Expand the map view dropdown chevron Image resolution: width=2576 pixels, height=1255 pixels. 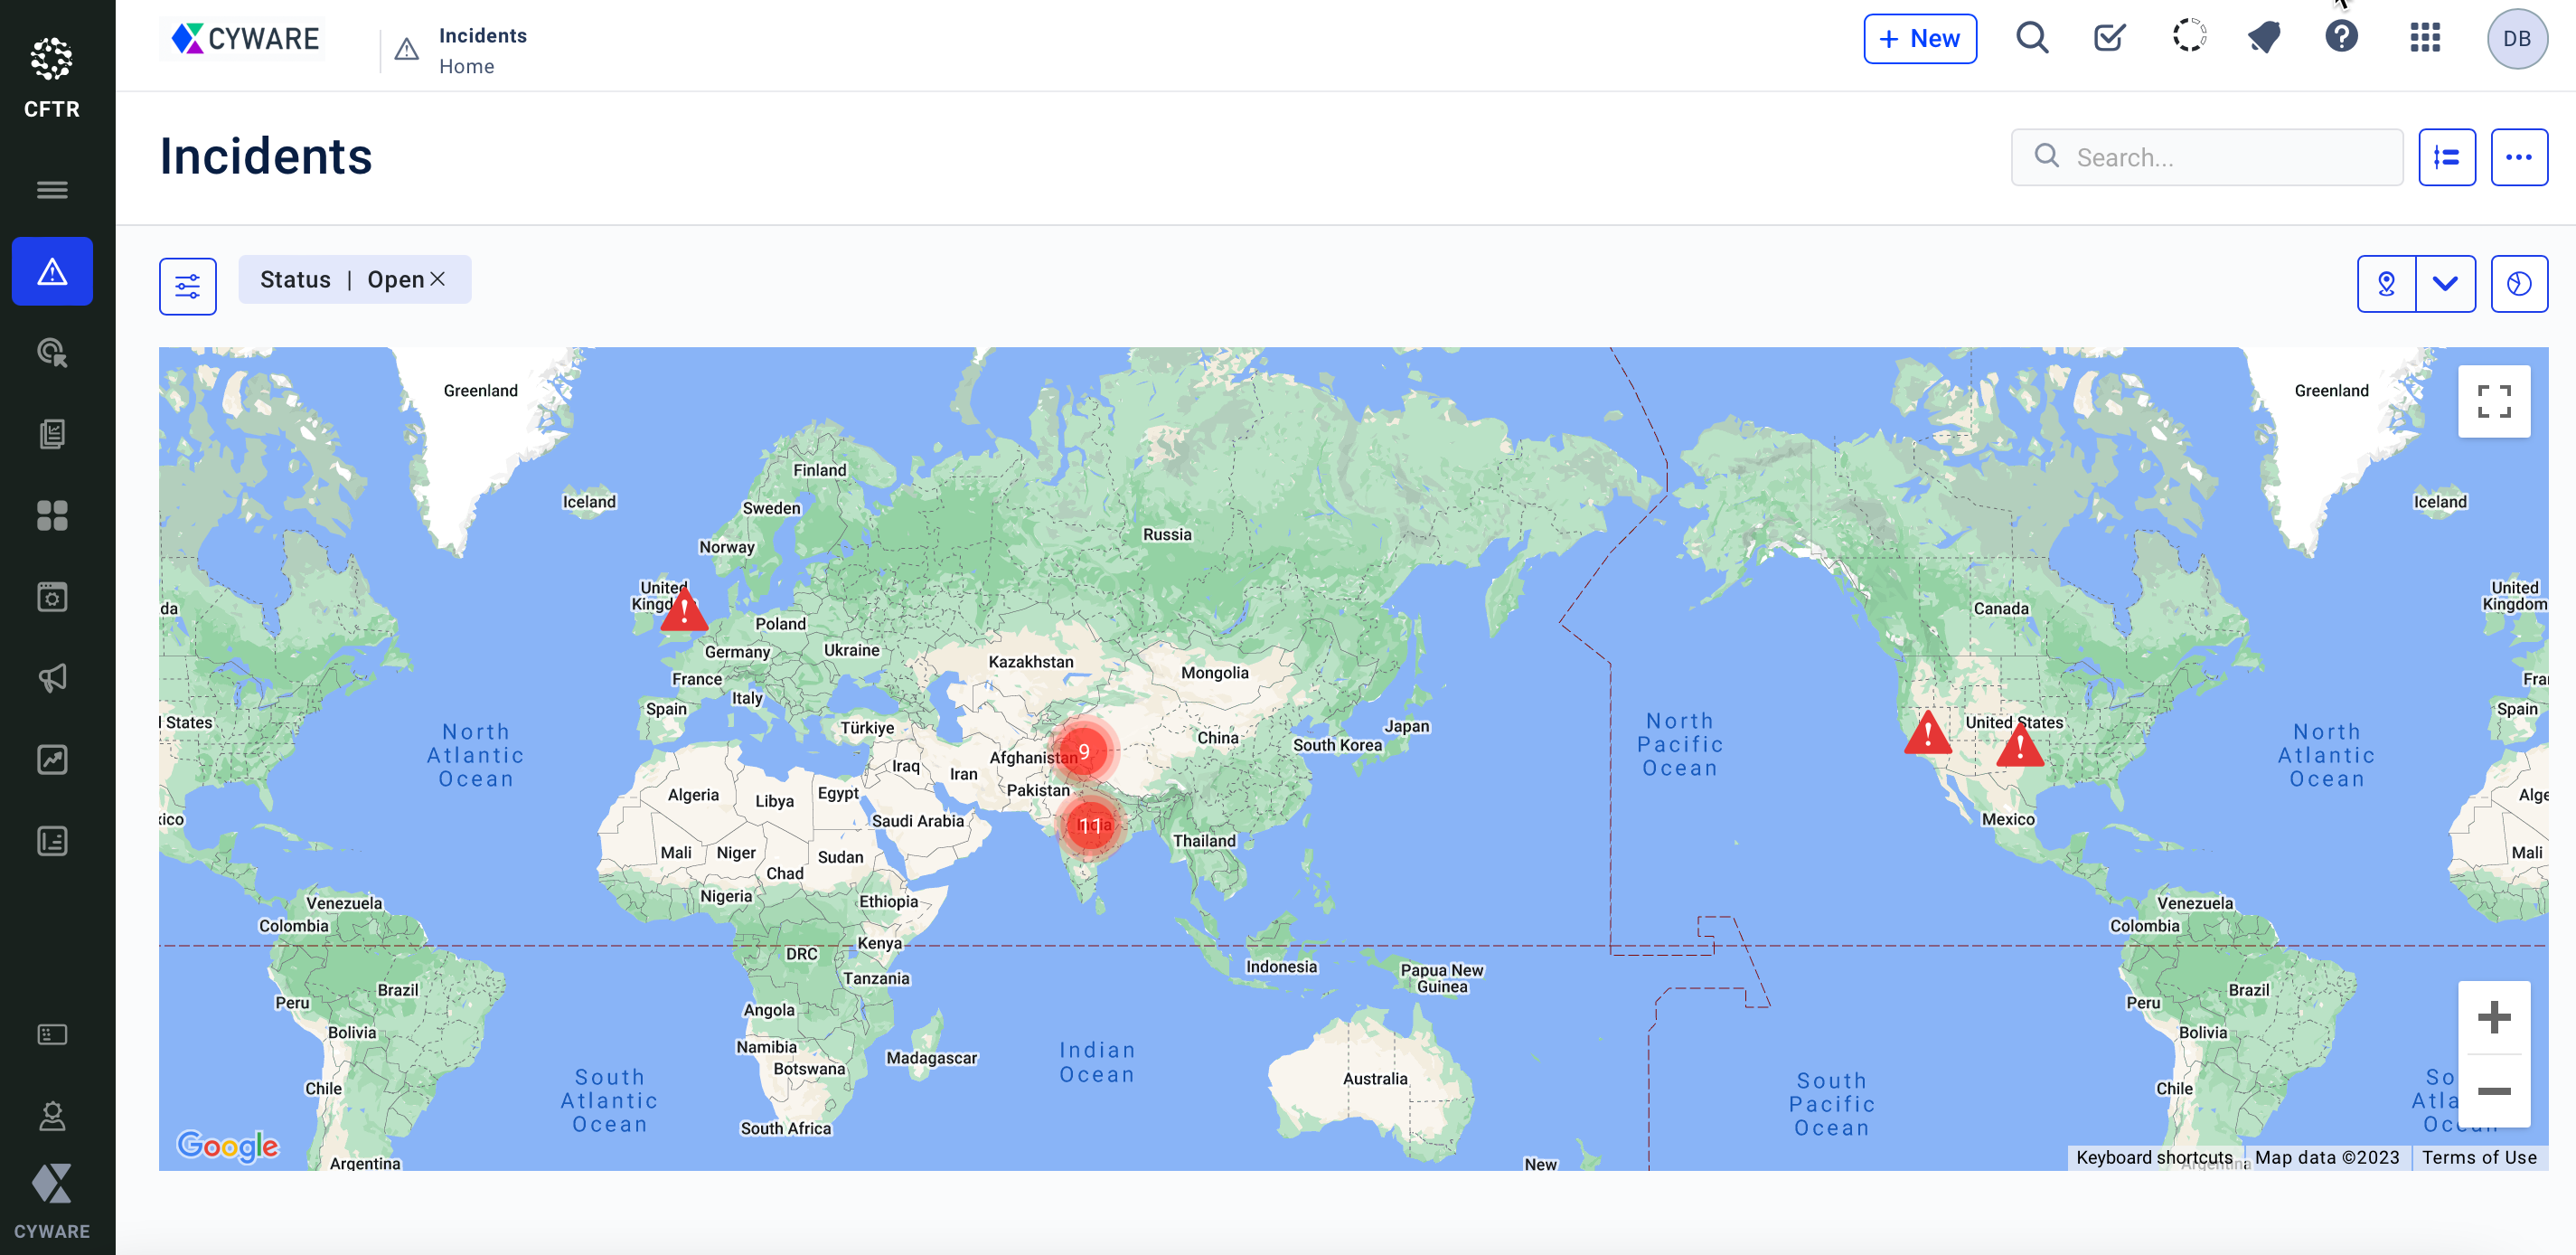(x=2445, y=284)
